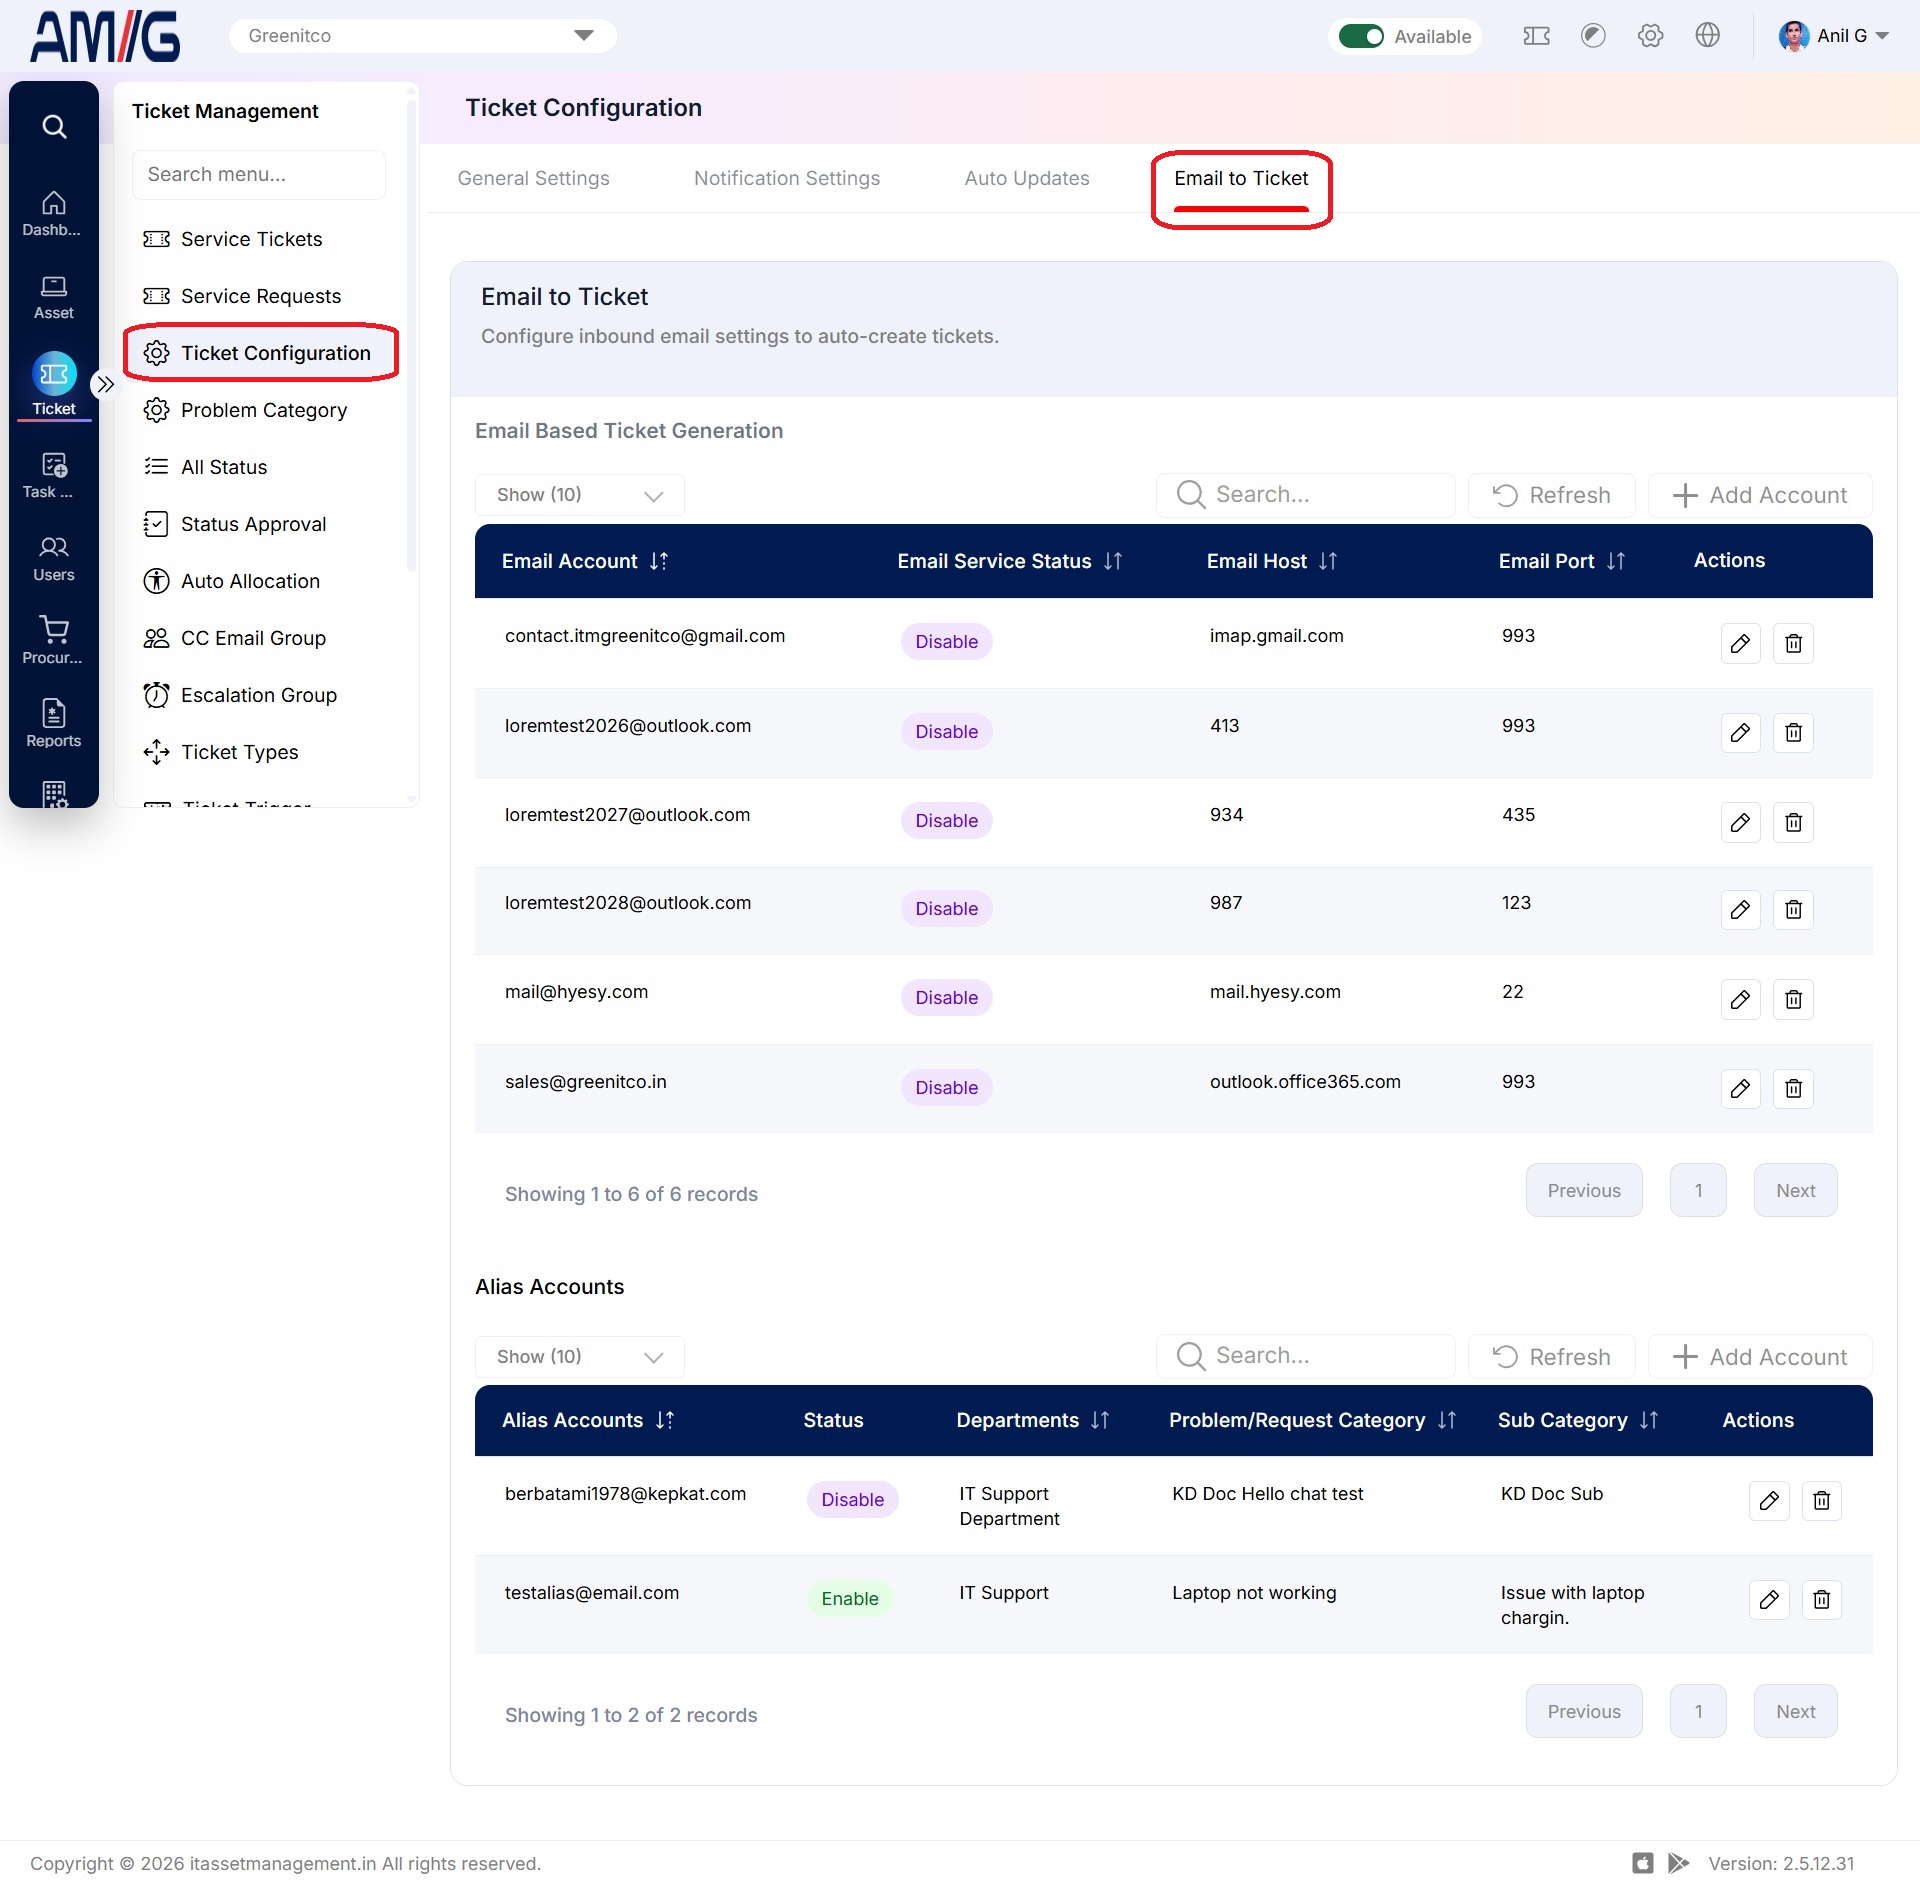The width and height of the screenshot is (1920, 1885).
Task: Open Procurement cart icon
Action: 53,641
